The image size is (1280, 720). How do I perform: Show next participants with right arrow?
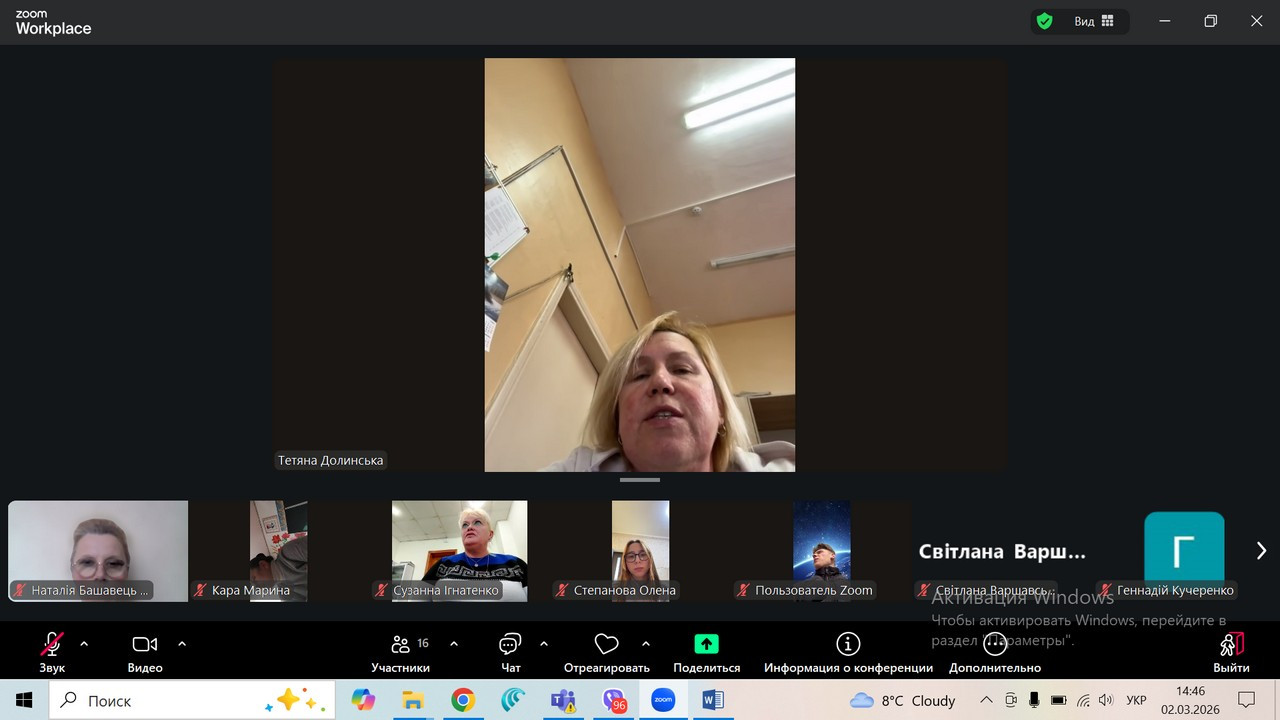click(x=1260, y=551)
